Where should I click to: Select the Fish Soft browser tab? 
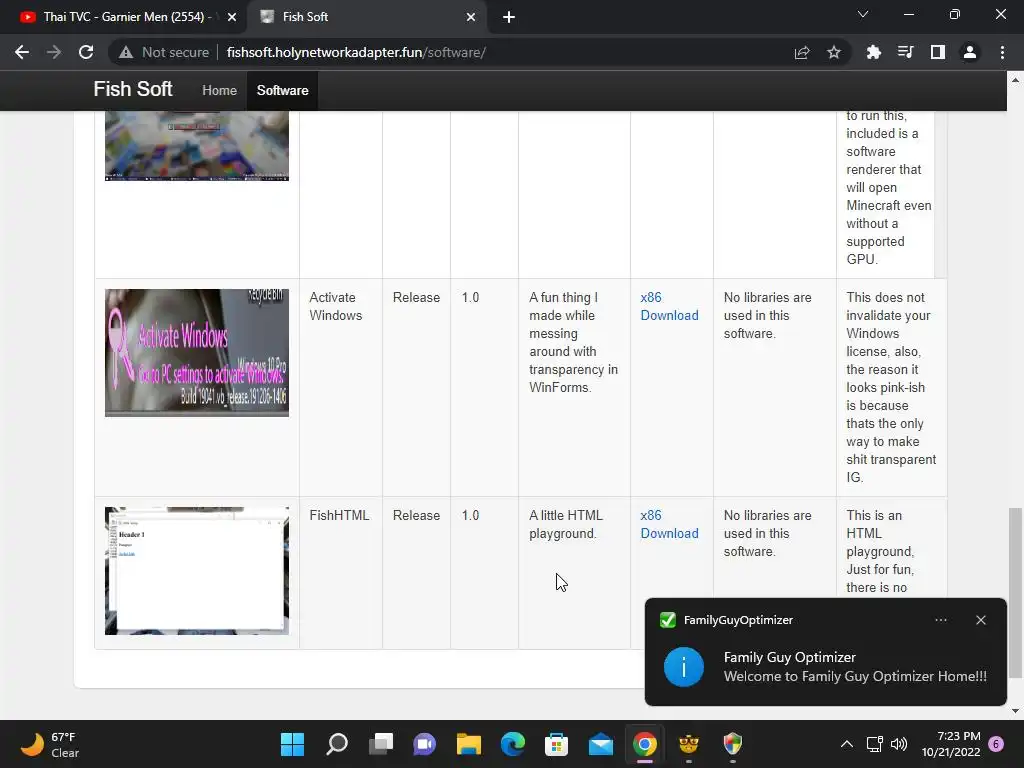(368, 17)
